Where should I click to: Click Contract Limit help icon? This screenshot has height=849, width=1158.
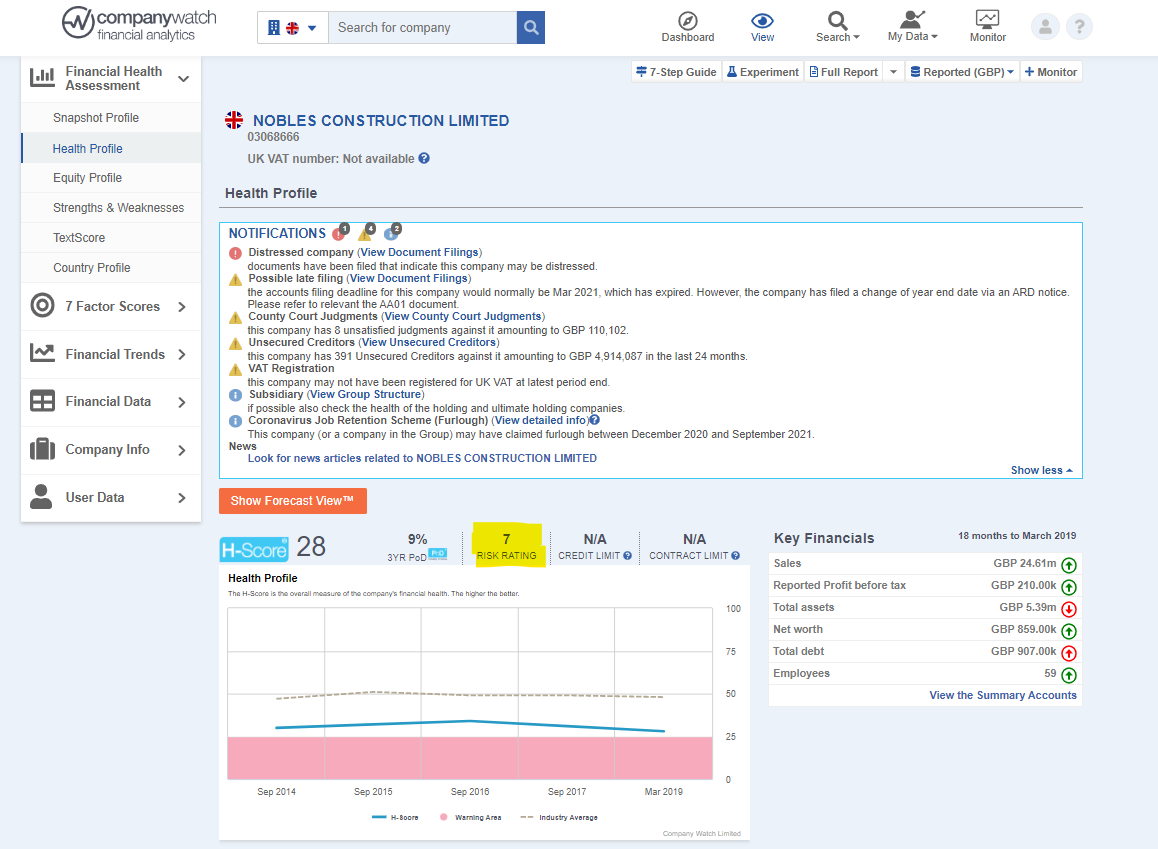click(736, 556)
